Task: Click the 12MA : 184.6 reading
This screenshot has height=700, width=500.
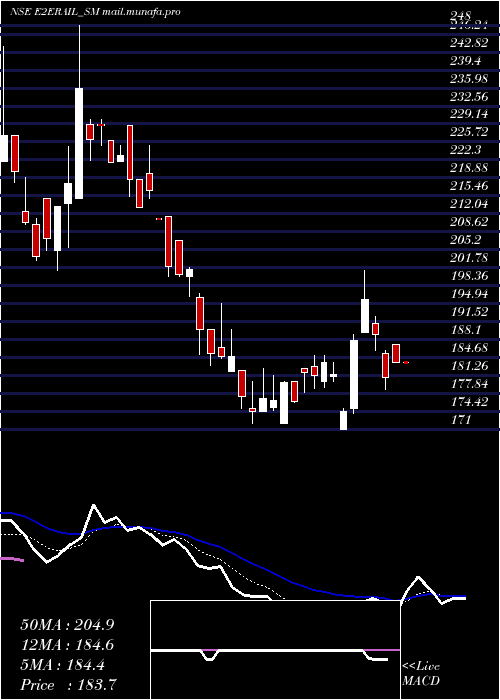Action: click(67, 645)
